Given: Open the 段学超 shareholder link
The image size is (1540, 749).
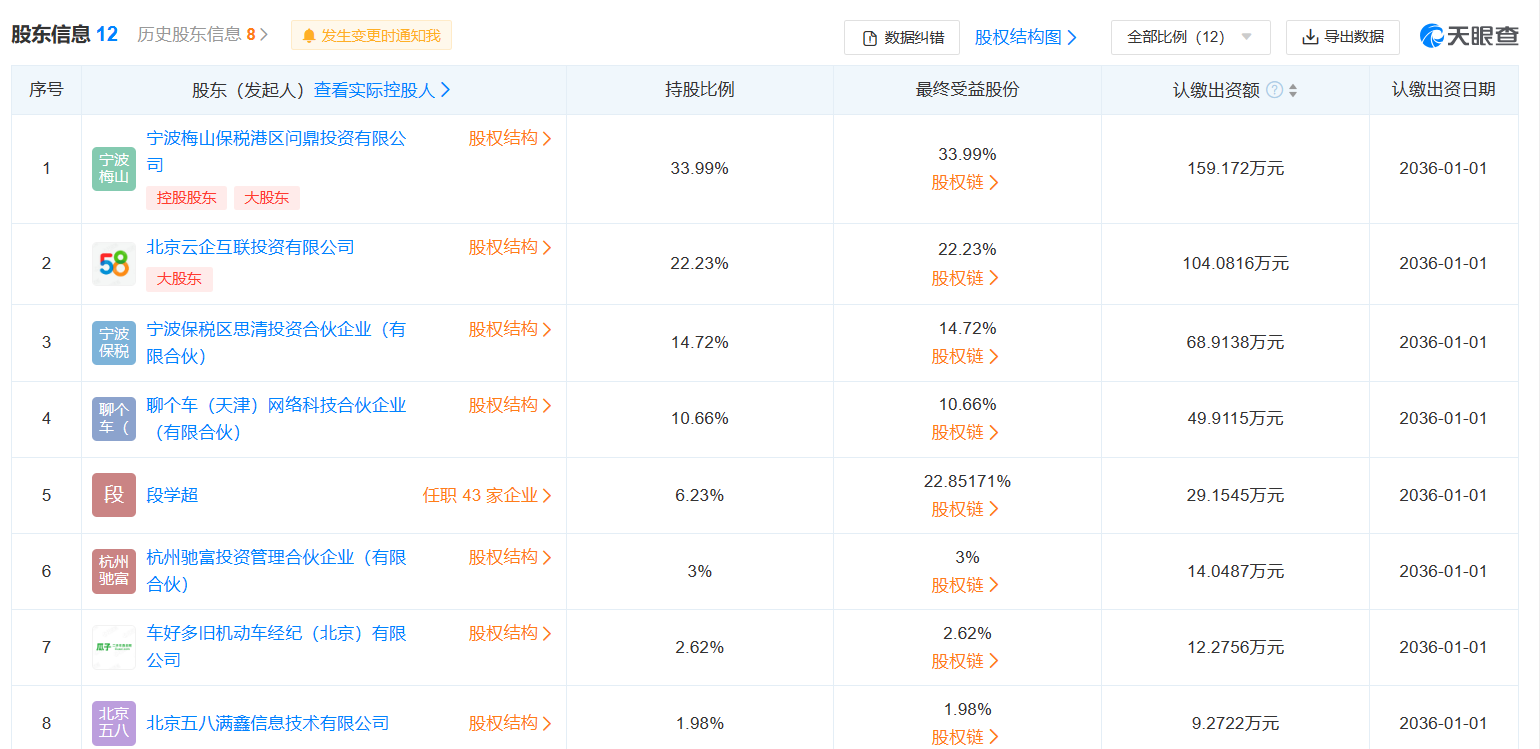Looking at the screenshot, I should coord(173,495).
